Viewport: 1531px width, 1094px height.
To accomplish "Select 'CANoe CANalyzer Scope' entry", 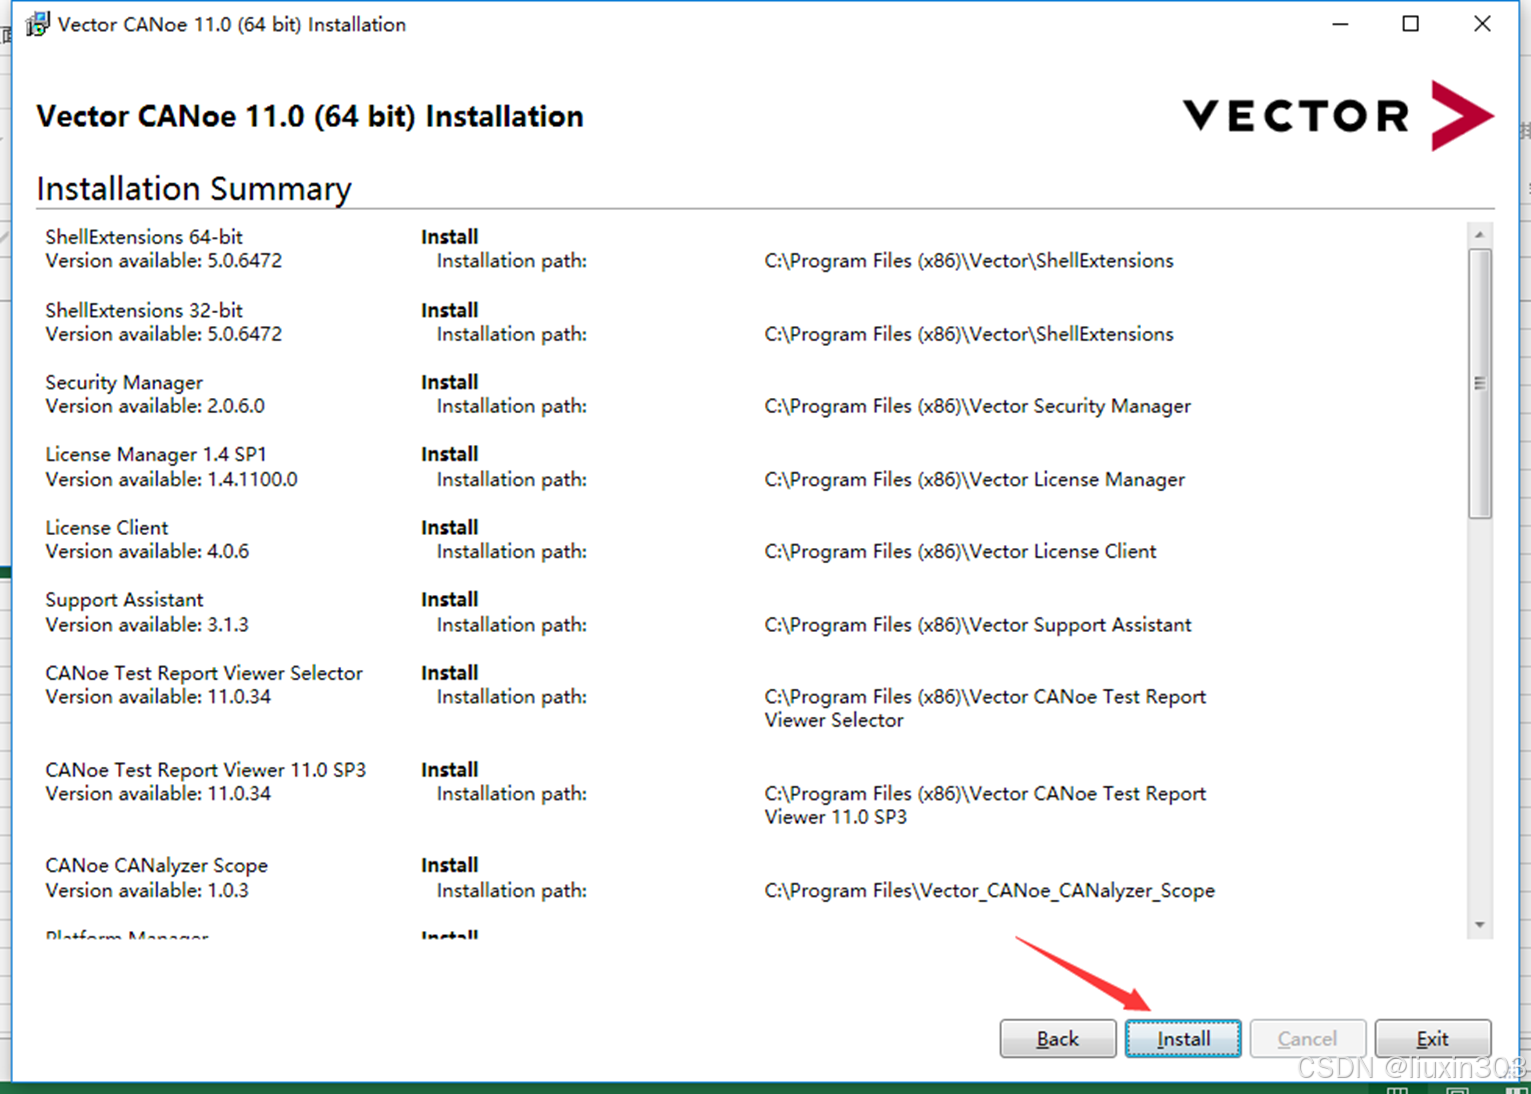I will (157, 865).
